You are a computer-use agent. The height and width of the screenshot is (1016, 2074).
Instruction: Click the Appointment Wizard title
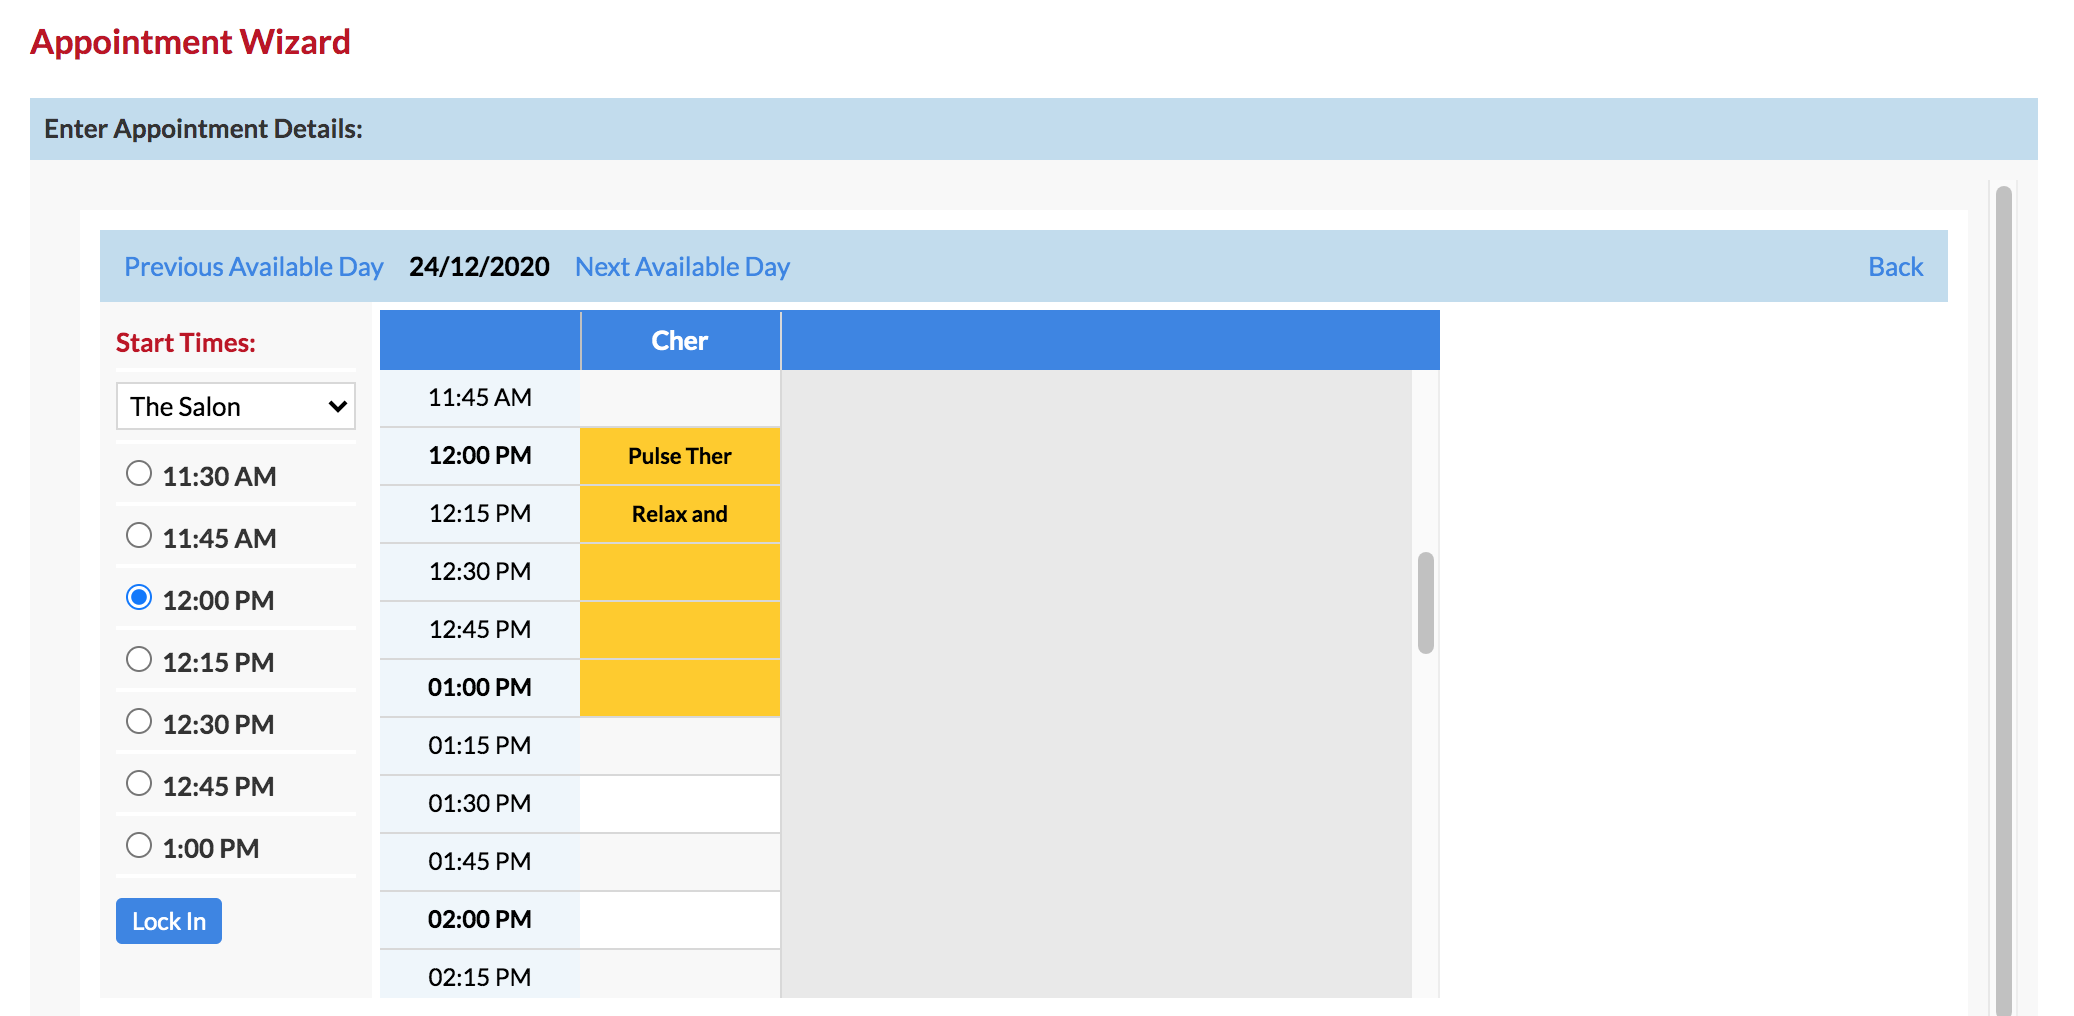coord(190,42)
